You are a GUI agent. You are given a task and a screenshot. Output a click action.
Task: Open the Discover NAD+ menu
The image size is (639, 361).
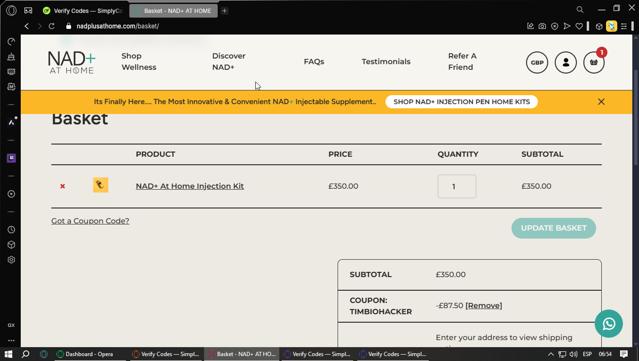tap(229, 62)
